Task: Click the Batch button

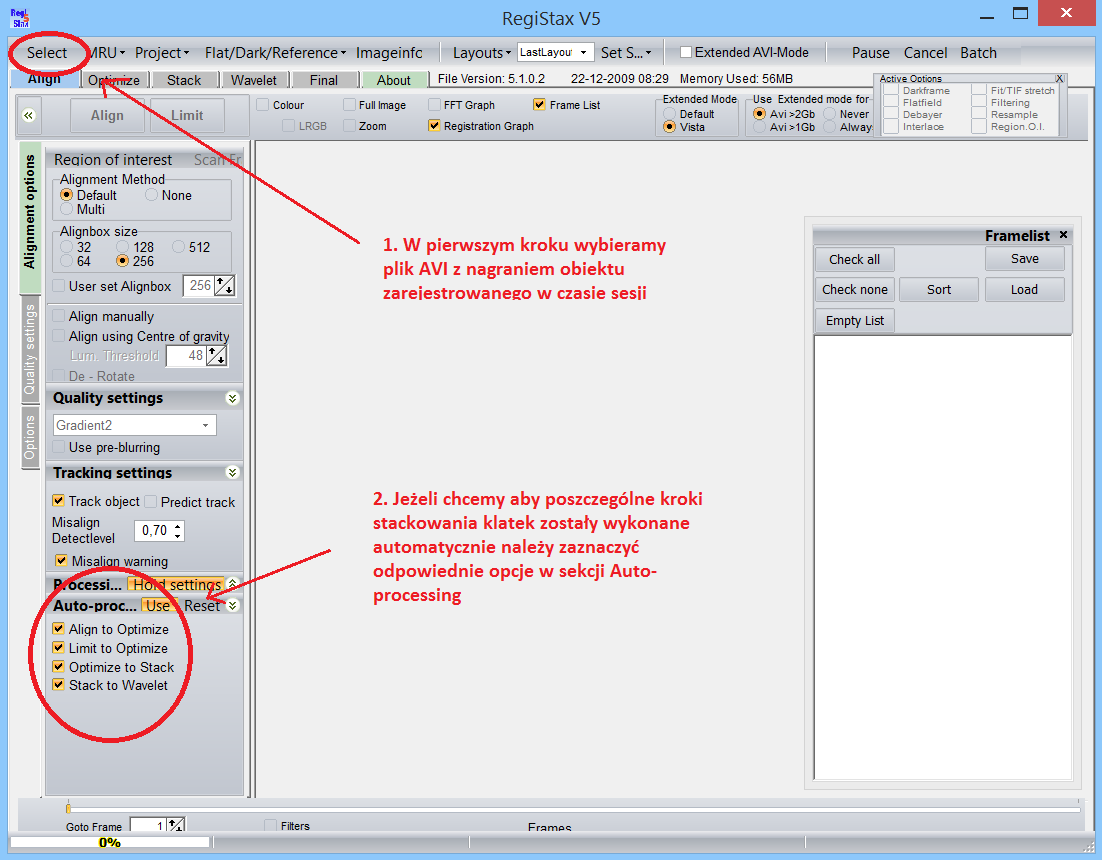Action: (978, 53)
